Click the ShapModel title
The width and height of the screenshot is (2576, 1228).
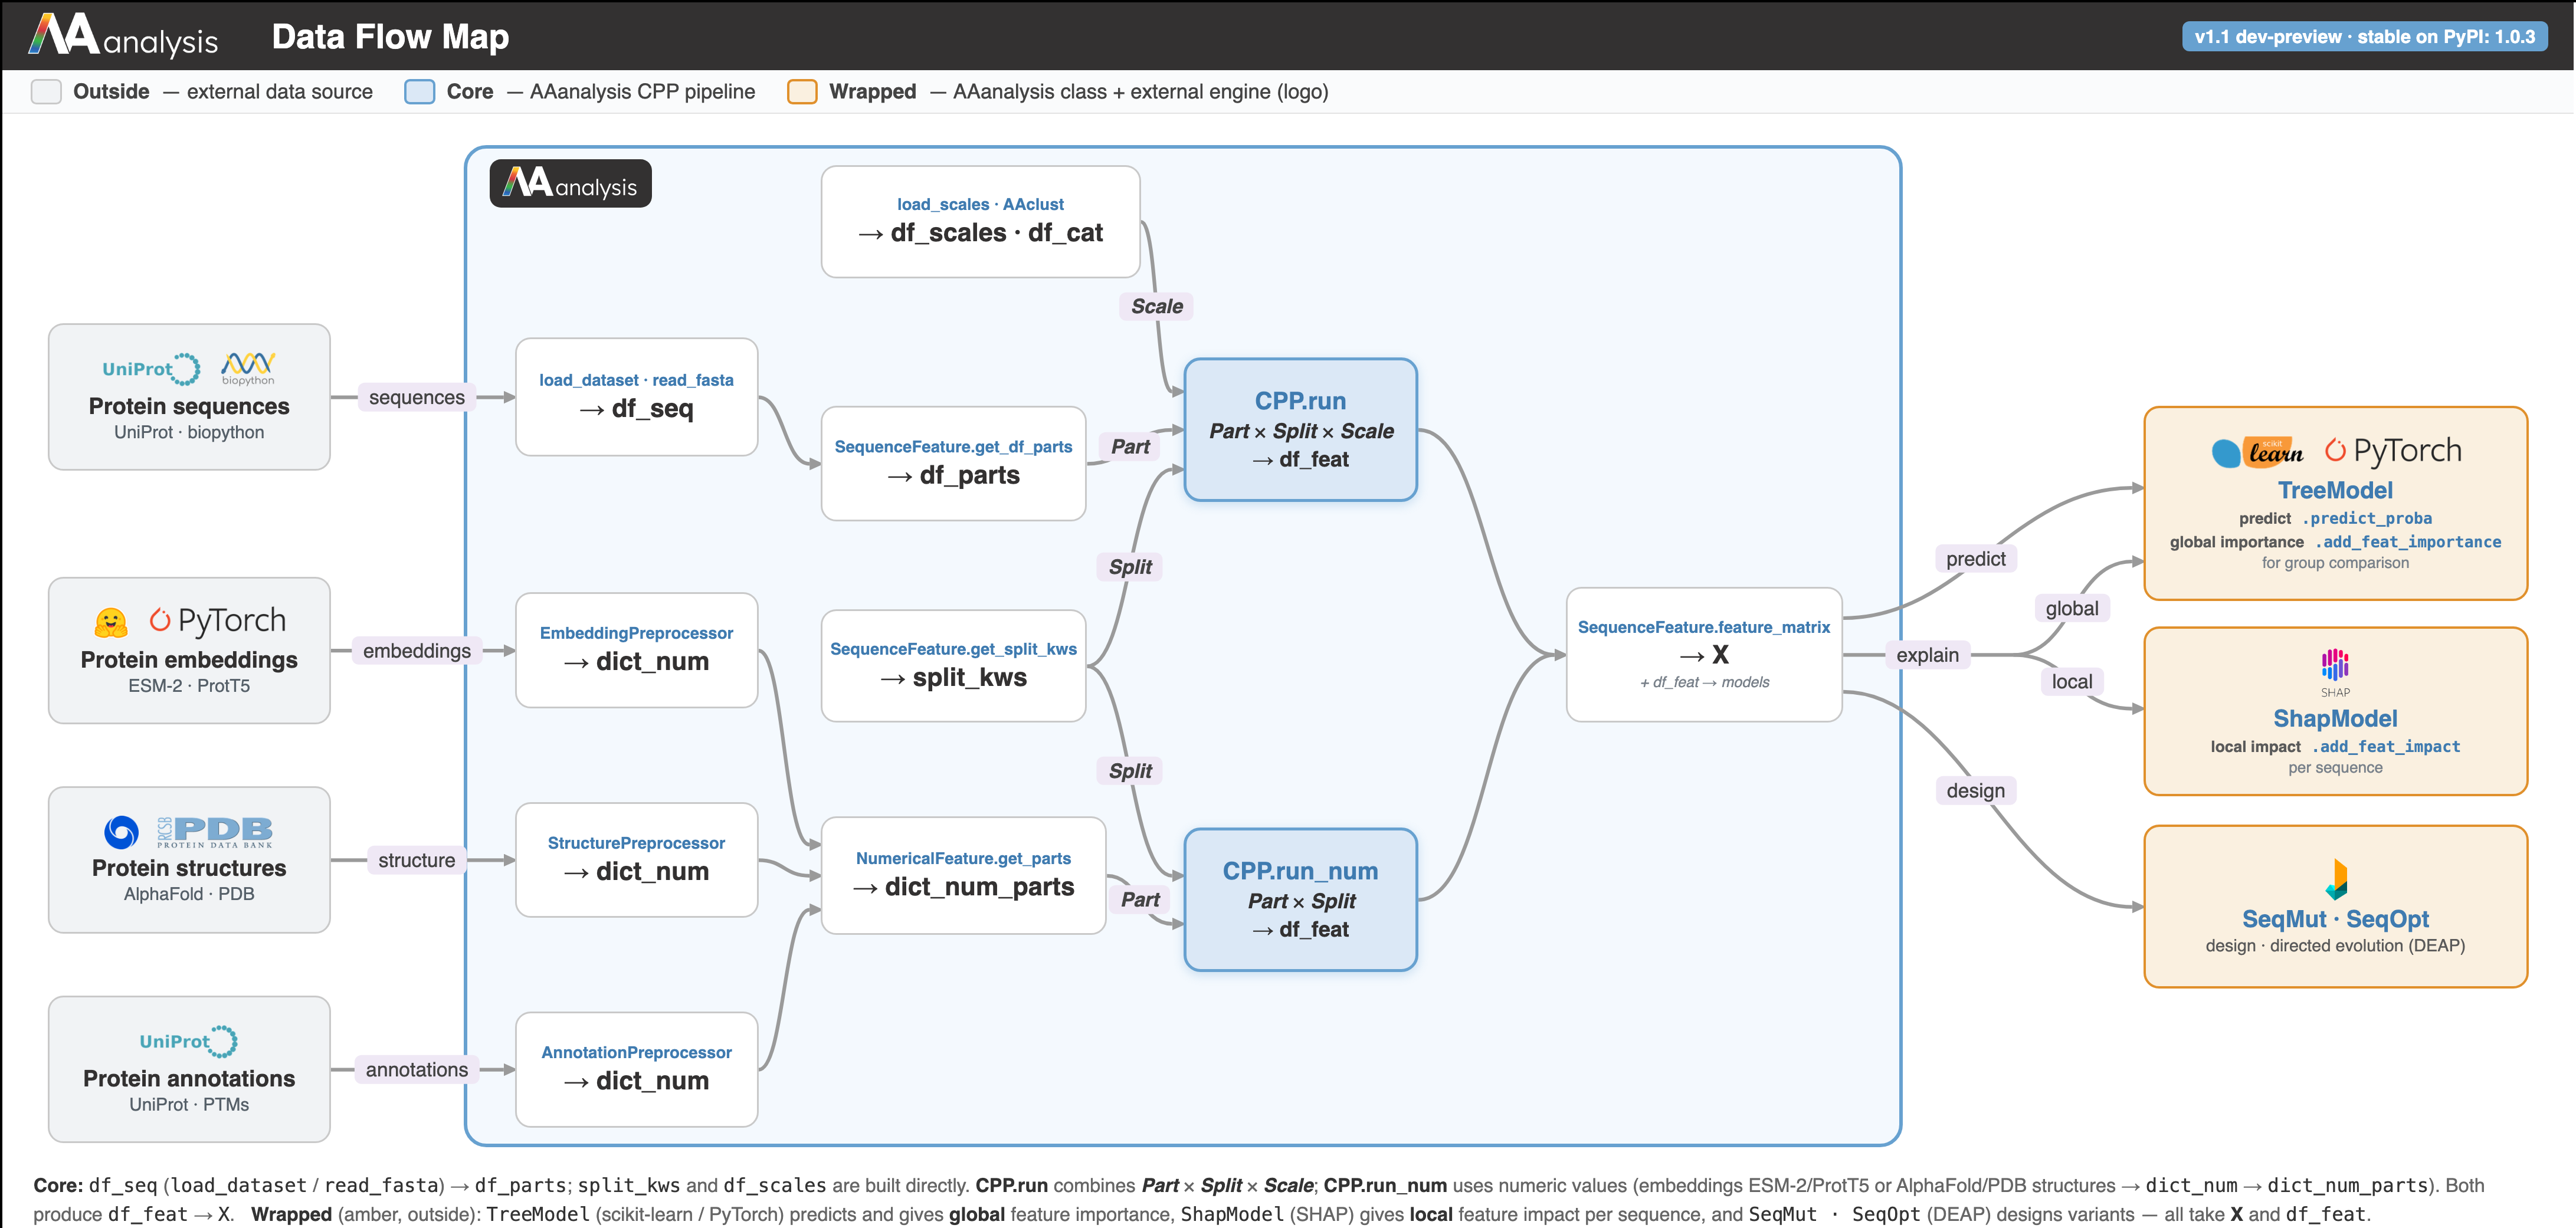[2335, 718]
